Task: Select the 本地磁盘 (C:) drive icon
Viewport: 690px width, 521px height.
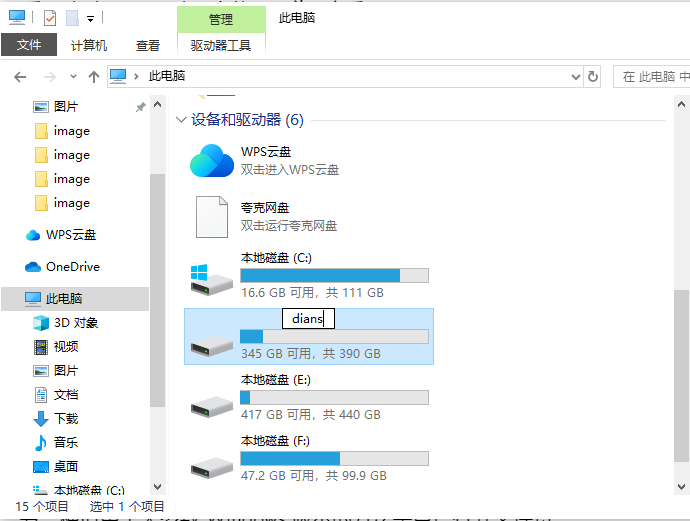Action: [x=212, y=280]
